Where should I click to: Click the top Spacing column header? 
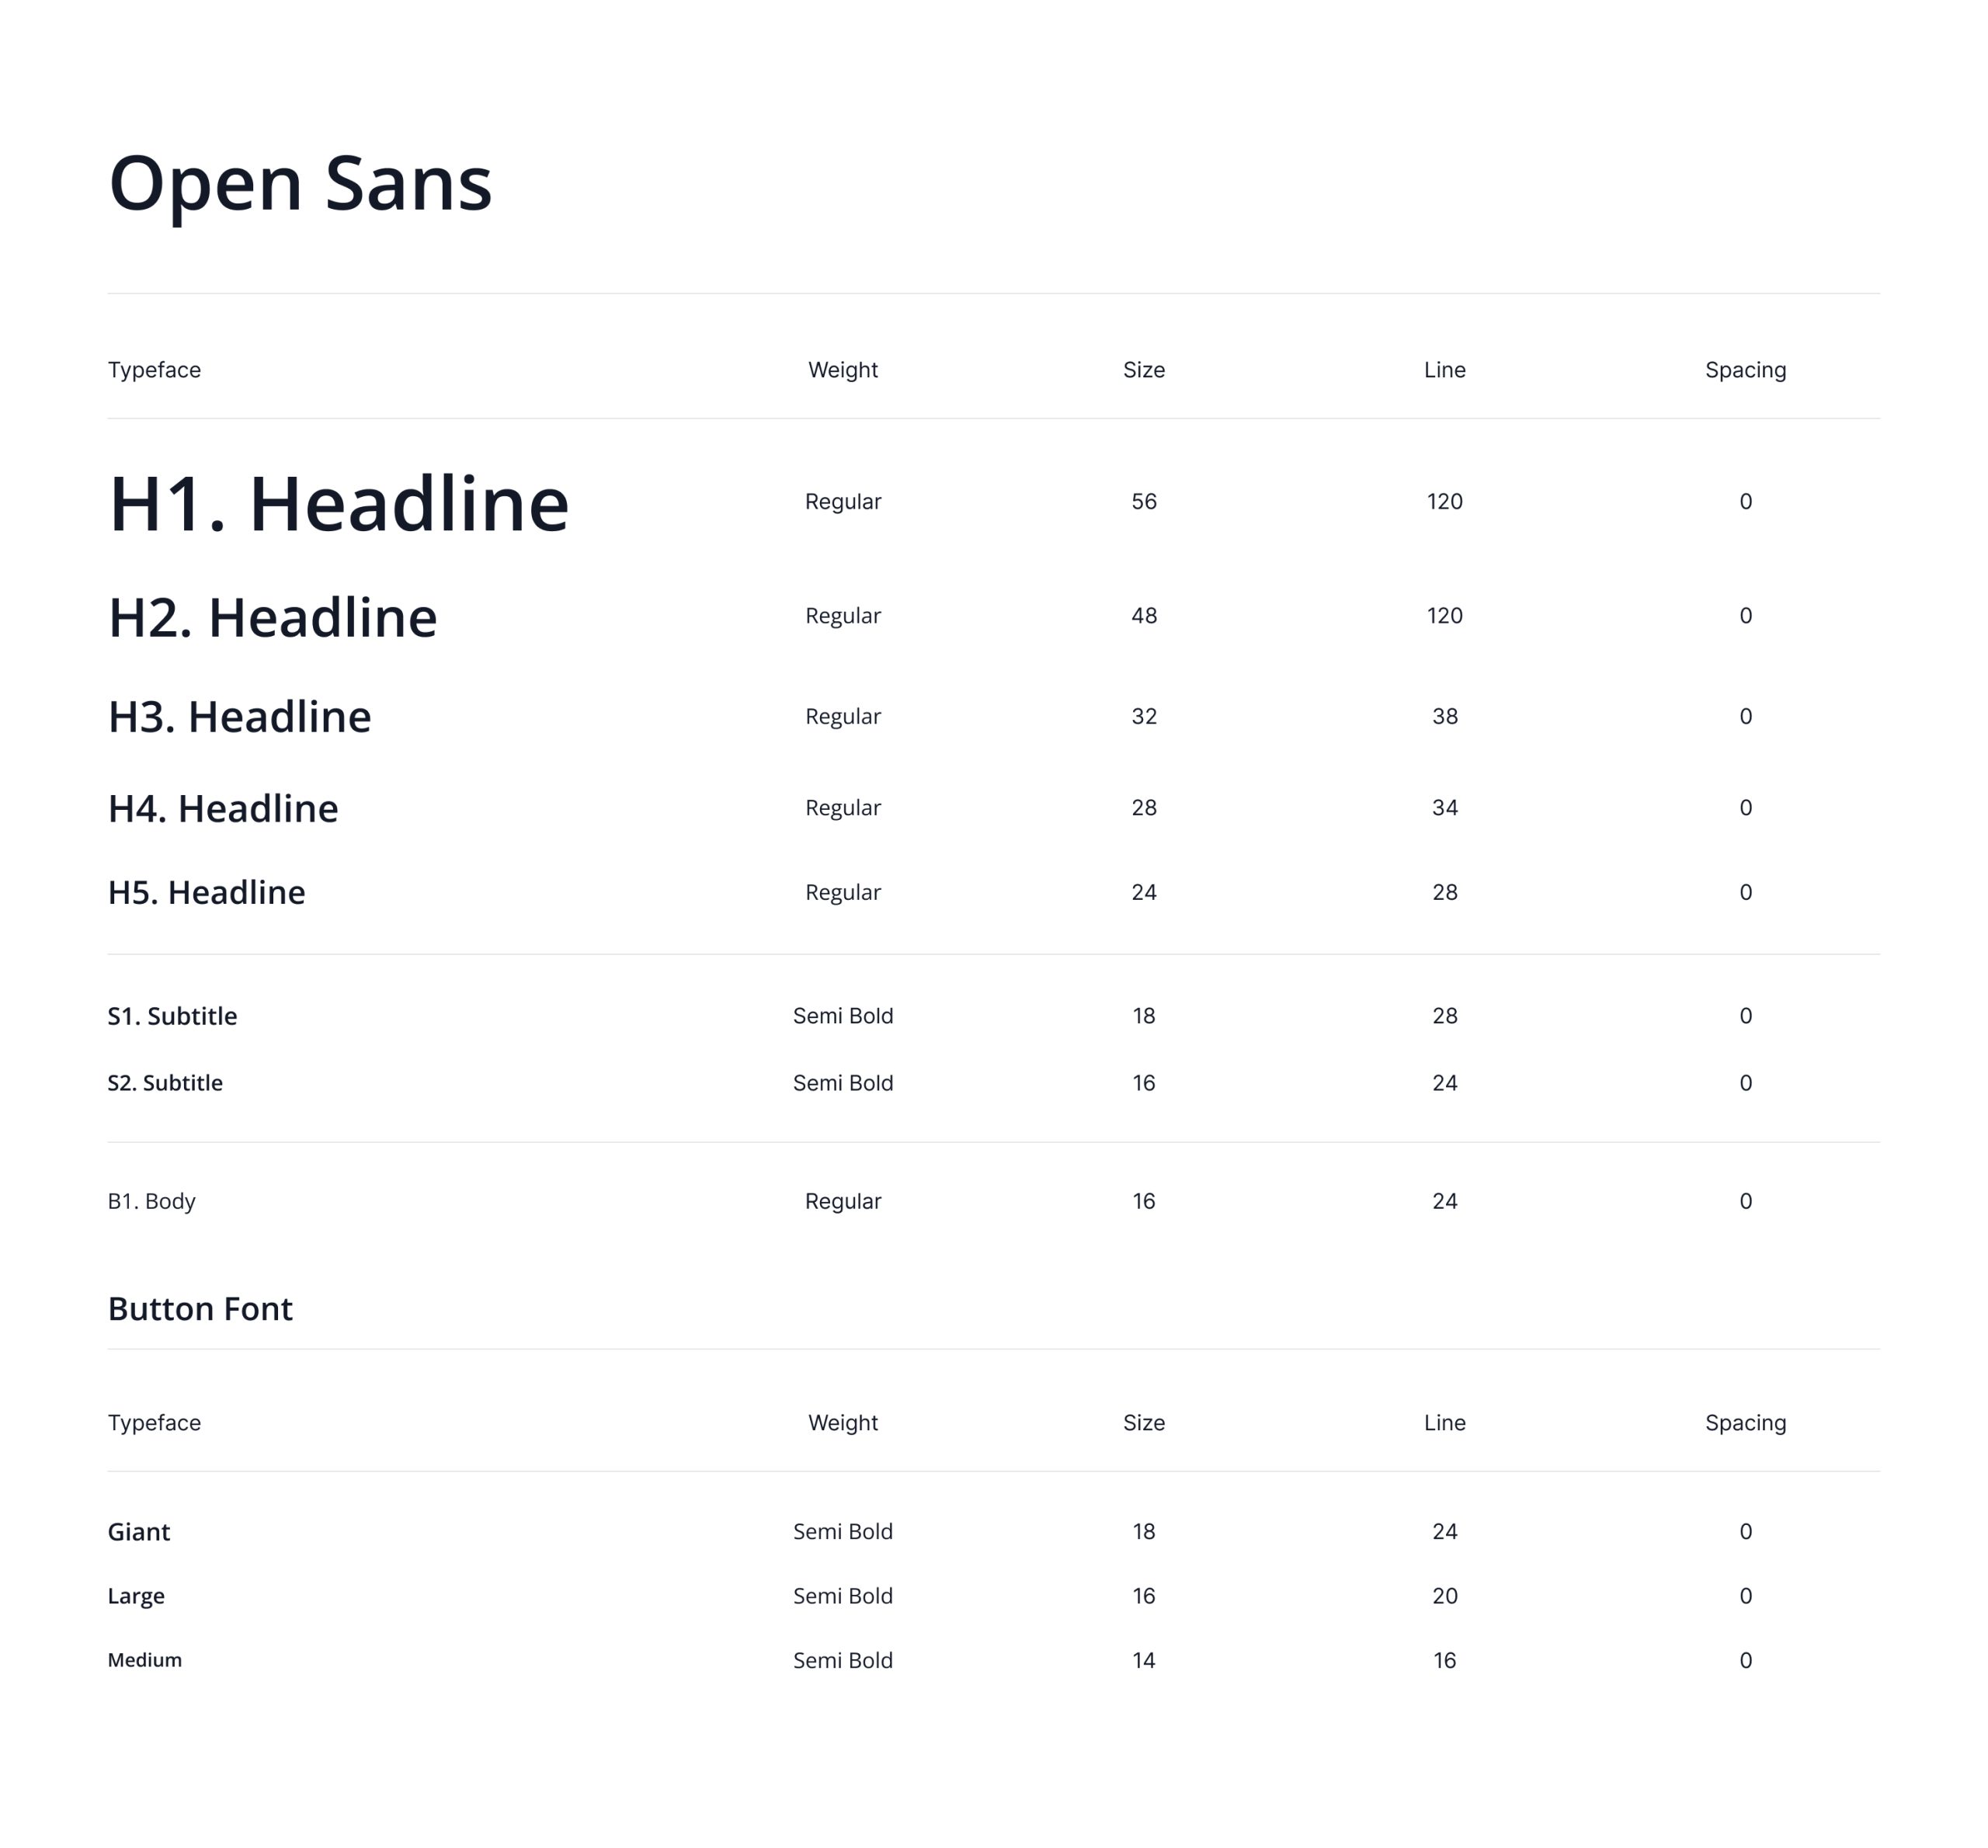(x=1745, y=371)
